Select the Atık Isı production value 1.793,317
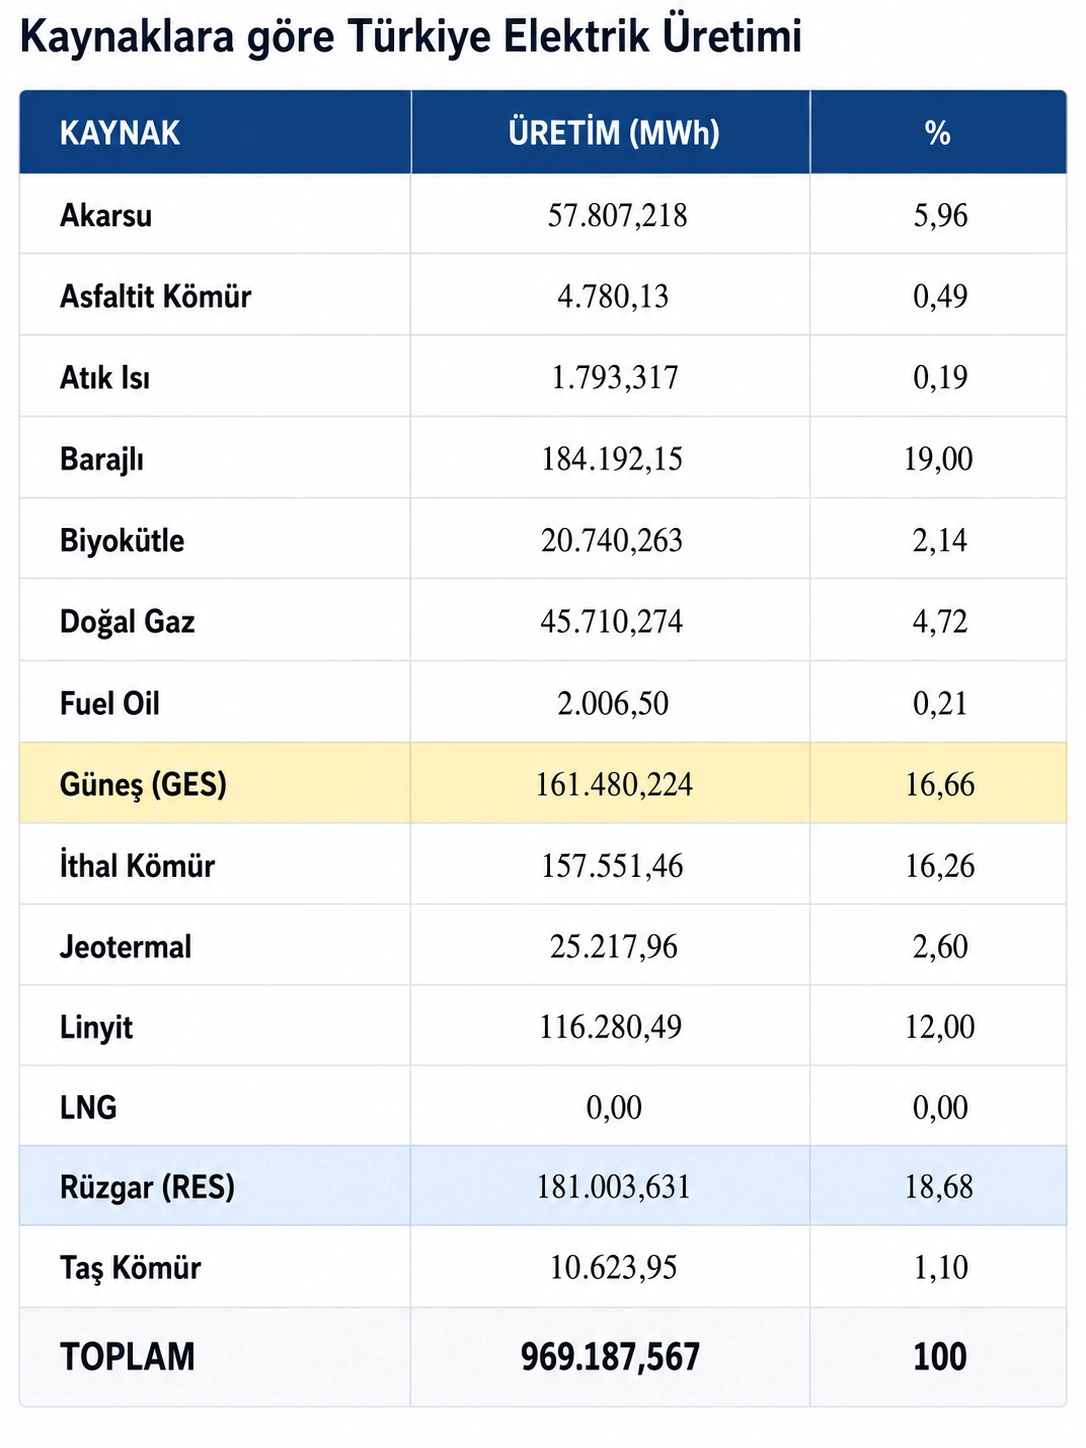Viewport: 1086px width, 1448px height. (x=615, y=377)
